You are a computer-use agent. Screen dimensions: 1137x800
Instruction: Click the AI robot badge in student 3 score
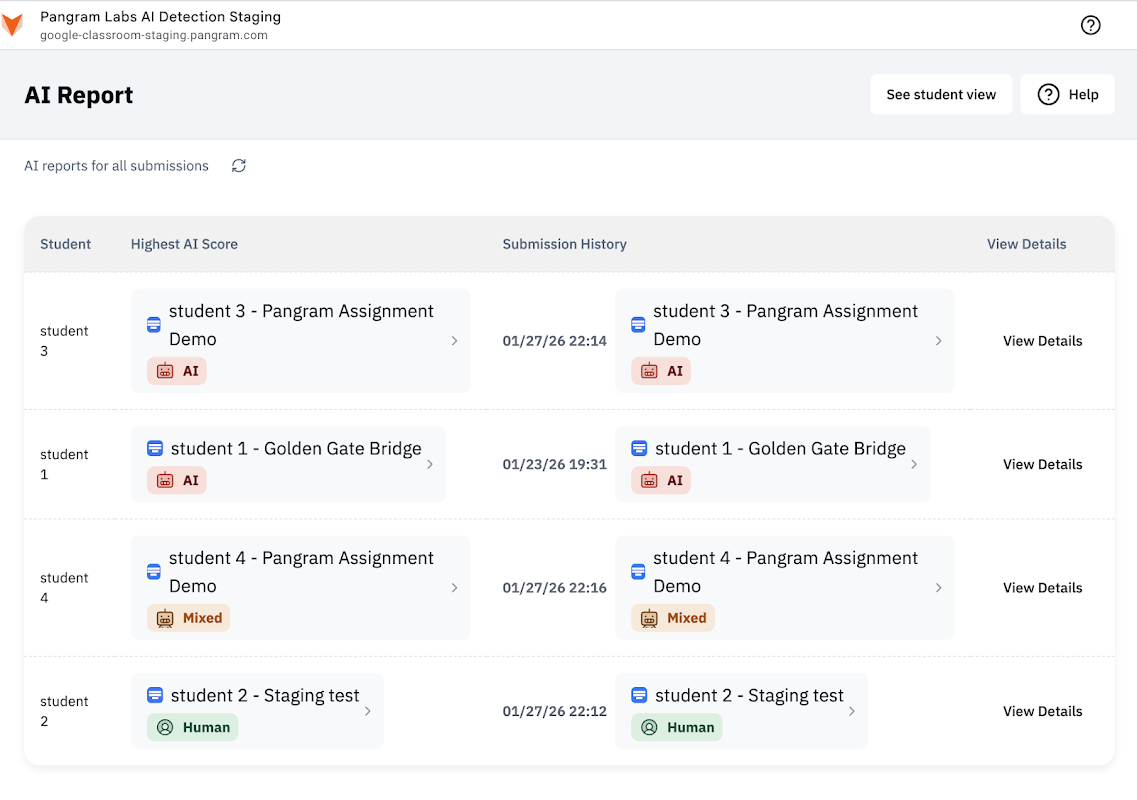176,371
